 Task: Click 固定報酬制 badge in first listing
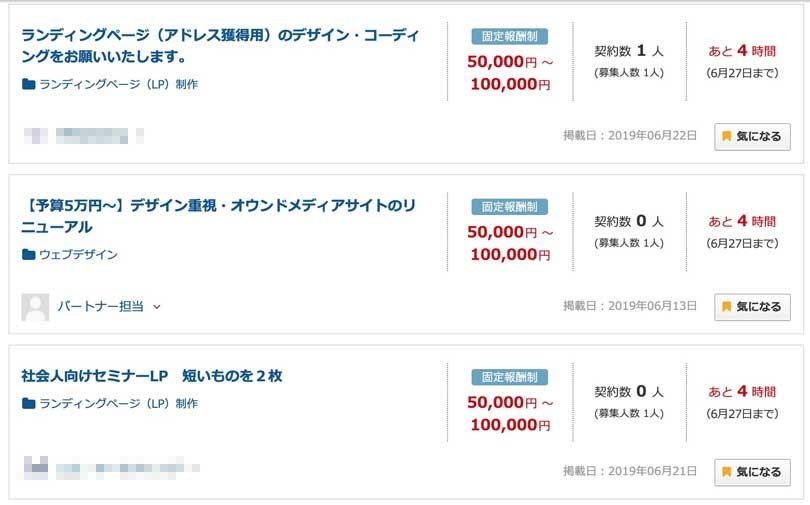pyautogui.click(x=510, y=37)
